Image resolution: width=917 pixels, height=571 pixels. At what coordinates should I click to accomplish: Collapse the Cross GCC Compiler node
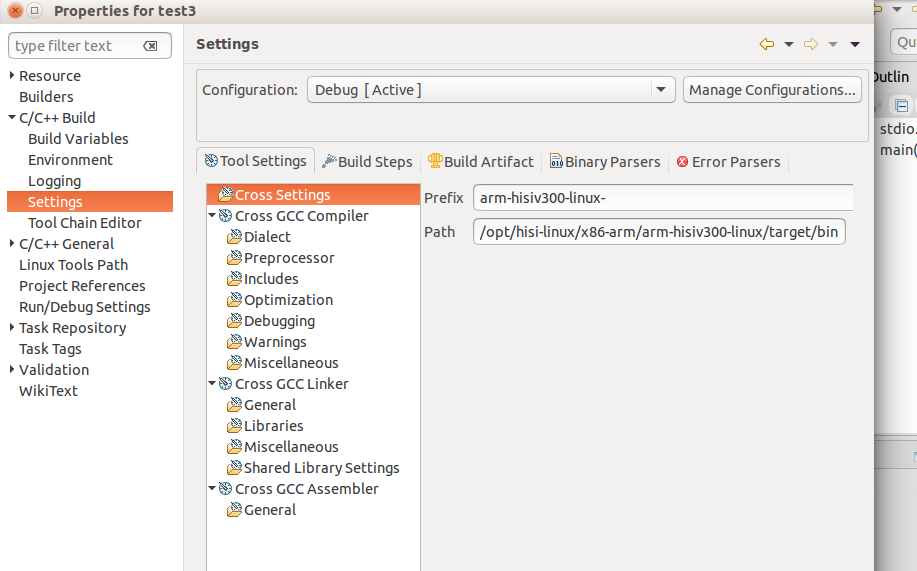tap(212, 215)
